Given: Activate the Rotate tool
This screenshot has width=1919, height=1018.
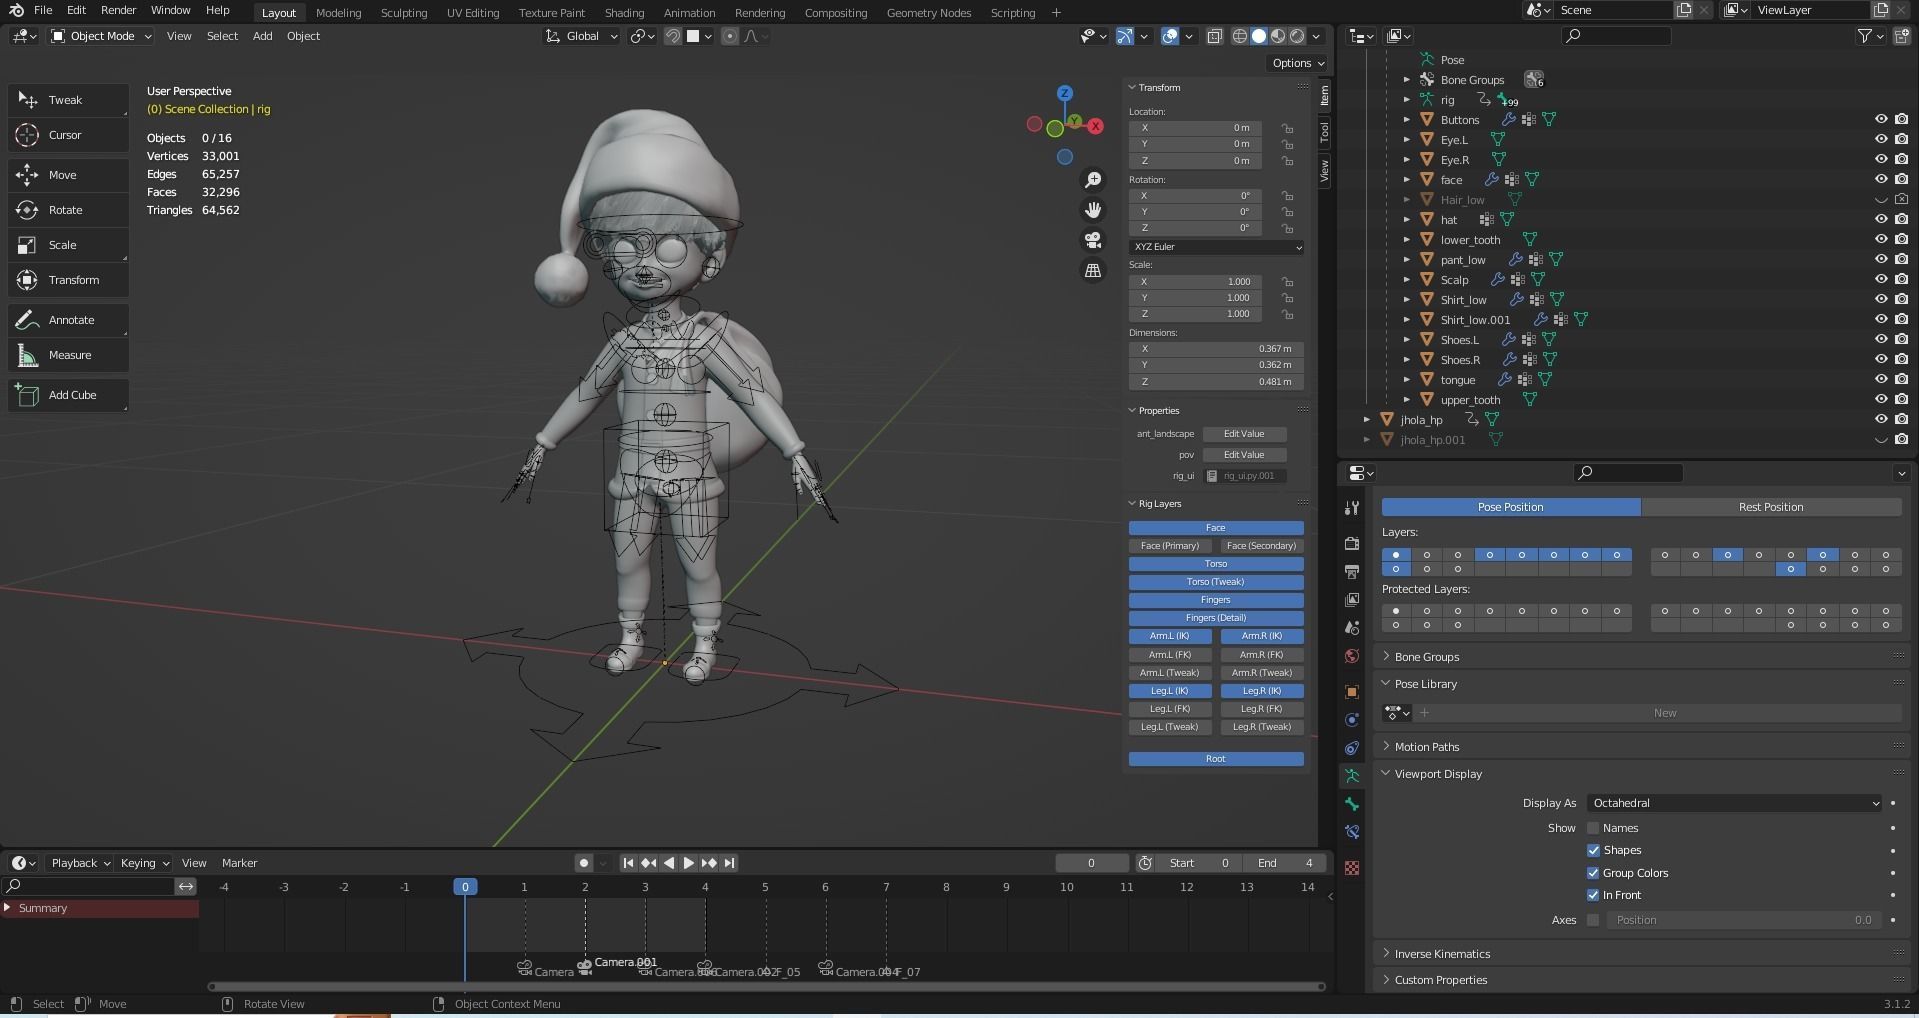Looking at the screenshot, I should (x=68, y=210).
